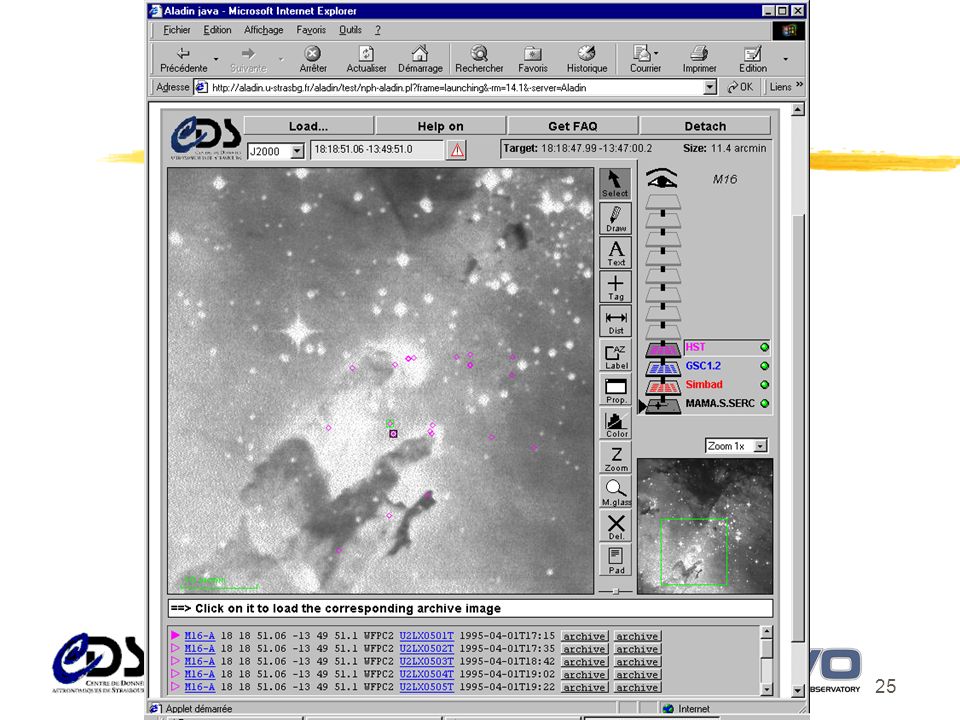
Task: Open the Edition menu
Action: coord(217,30)
